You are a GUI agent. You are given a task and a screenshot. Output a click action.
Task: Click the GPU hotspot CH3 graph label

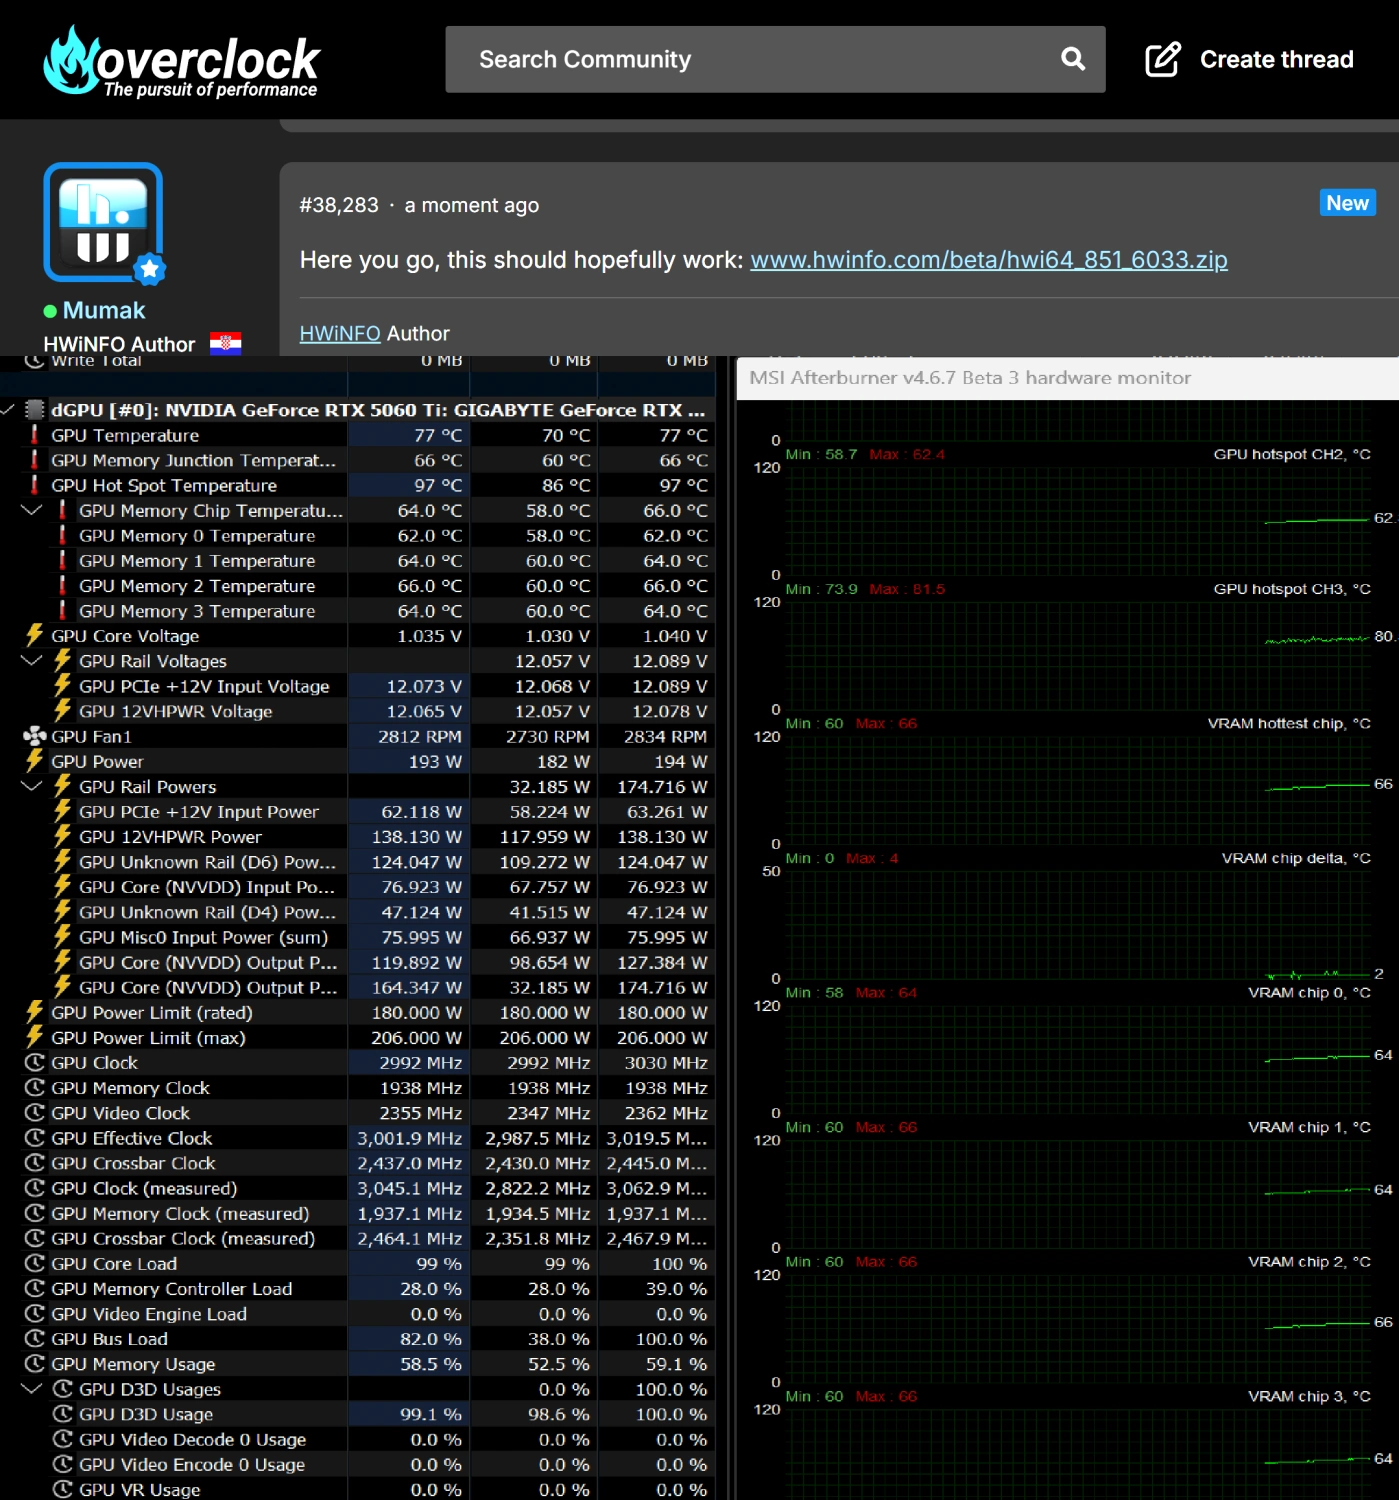click(x=1292, y=589)
